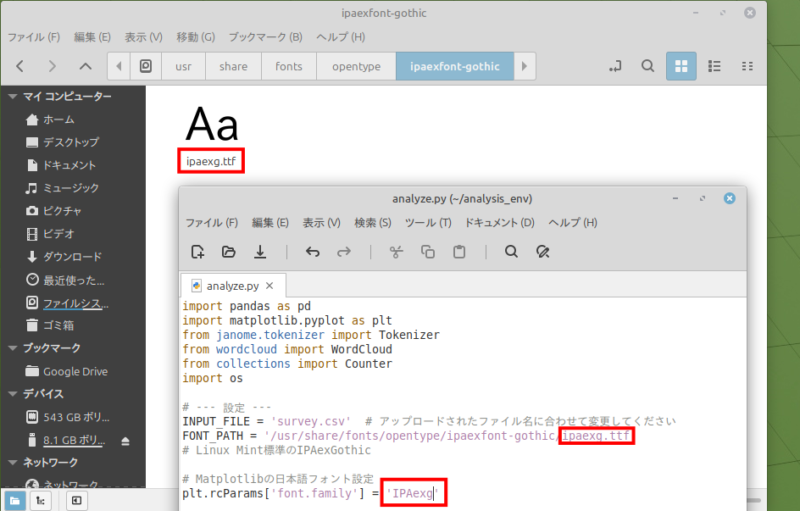Switch file manager to list view
The image size is (800, 511).
click(x=714, y=67)
